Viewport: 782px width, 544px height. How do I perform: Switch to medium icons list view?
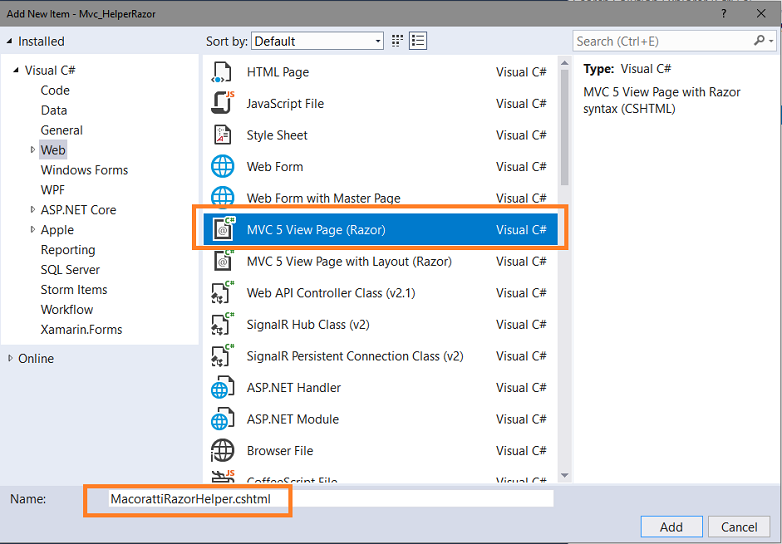click(418, 41)
